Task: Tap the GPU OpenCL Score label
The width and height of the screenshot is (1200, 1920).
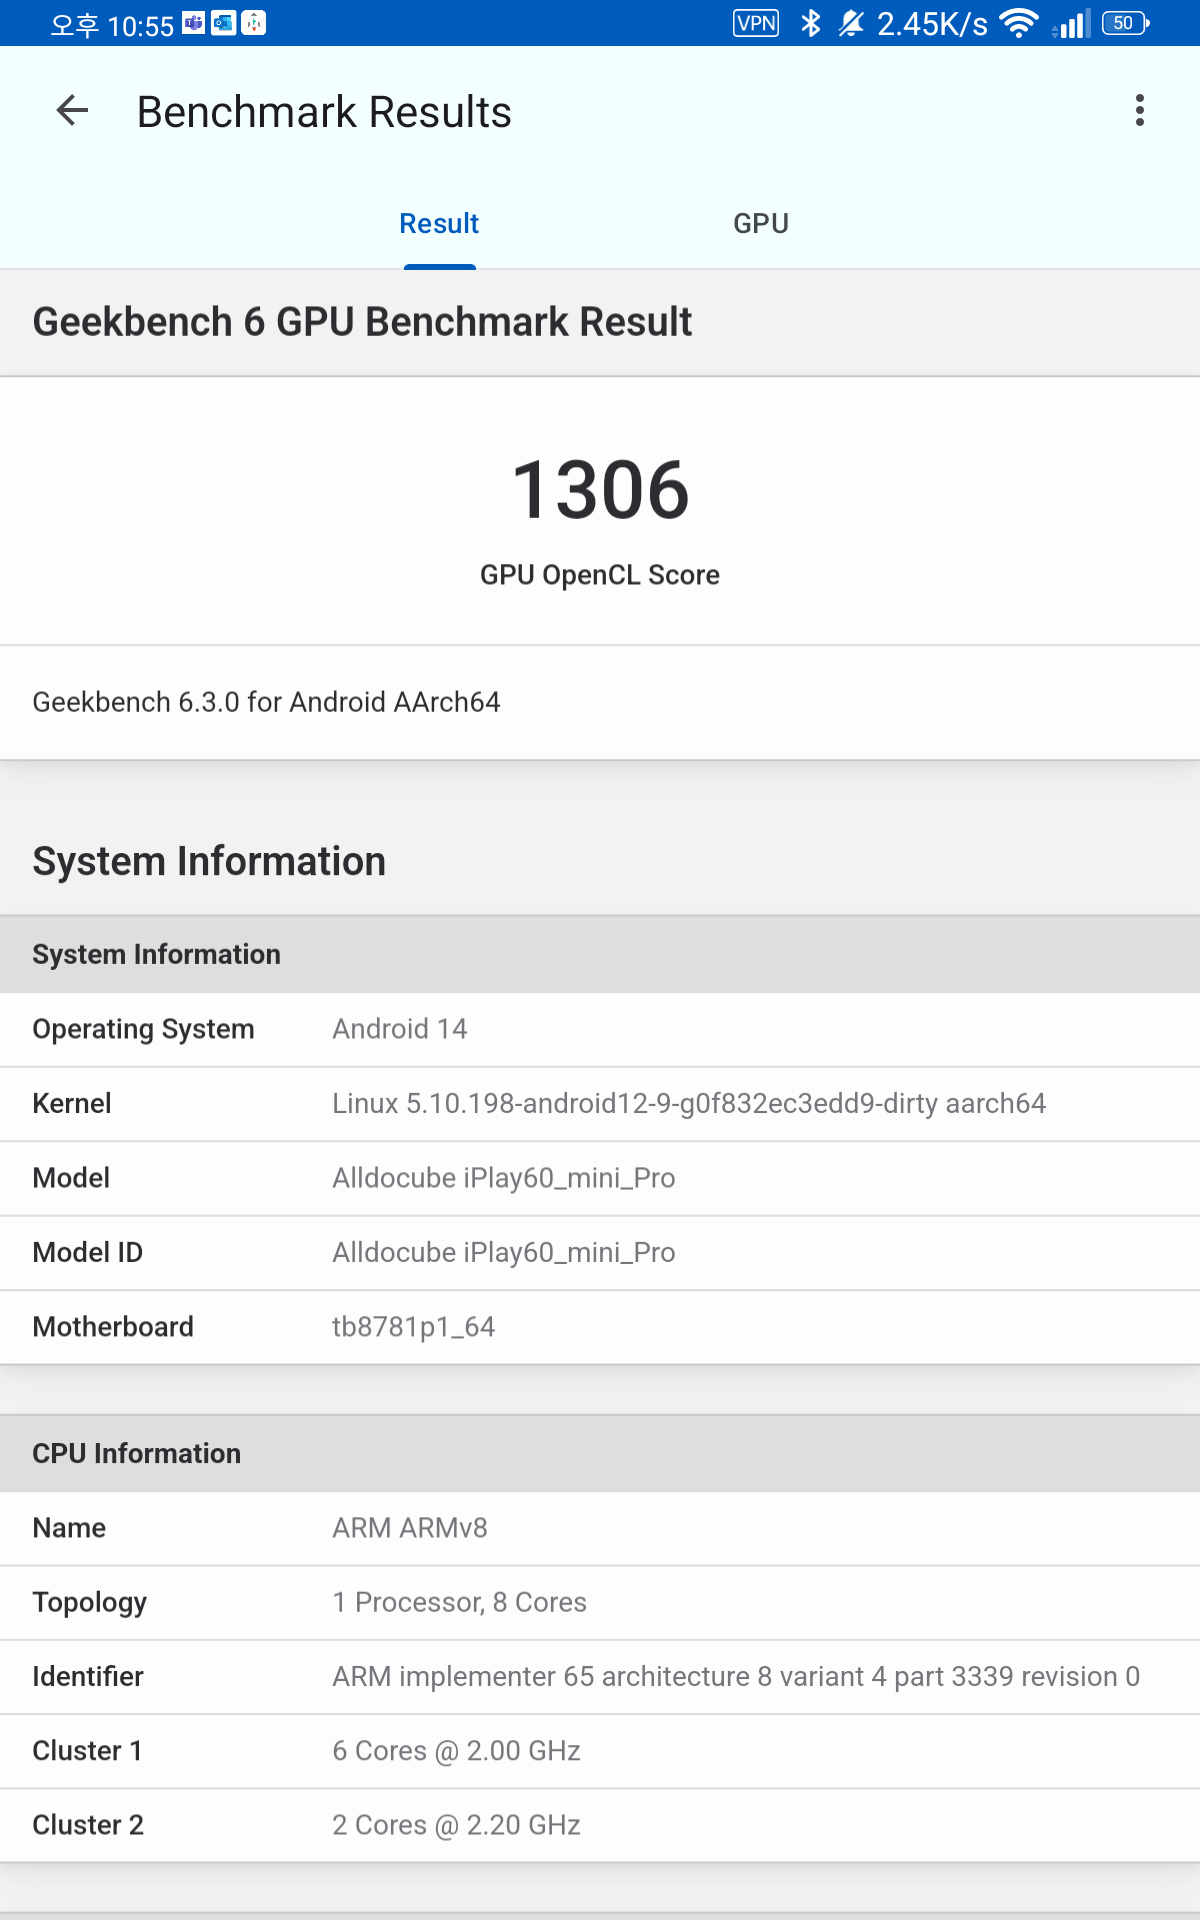Action: (600, 575)
